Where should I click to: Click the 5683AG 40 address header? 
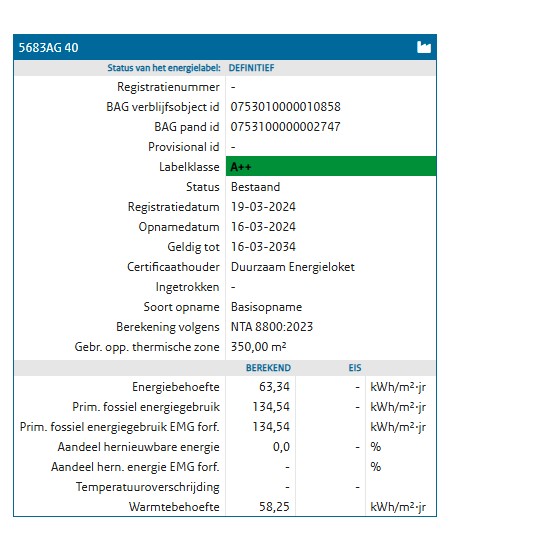click(x=49, y=48)
